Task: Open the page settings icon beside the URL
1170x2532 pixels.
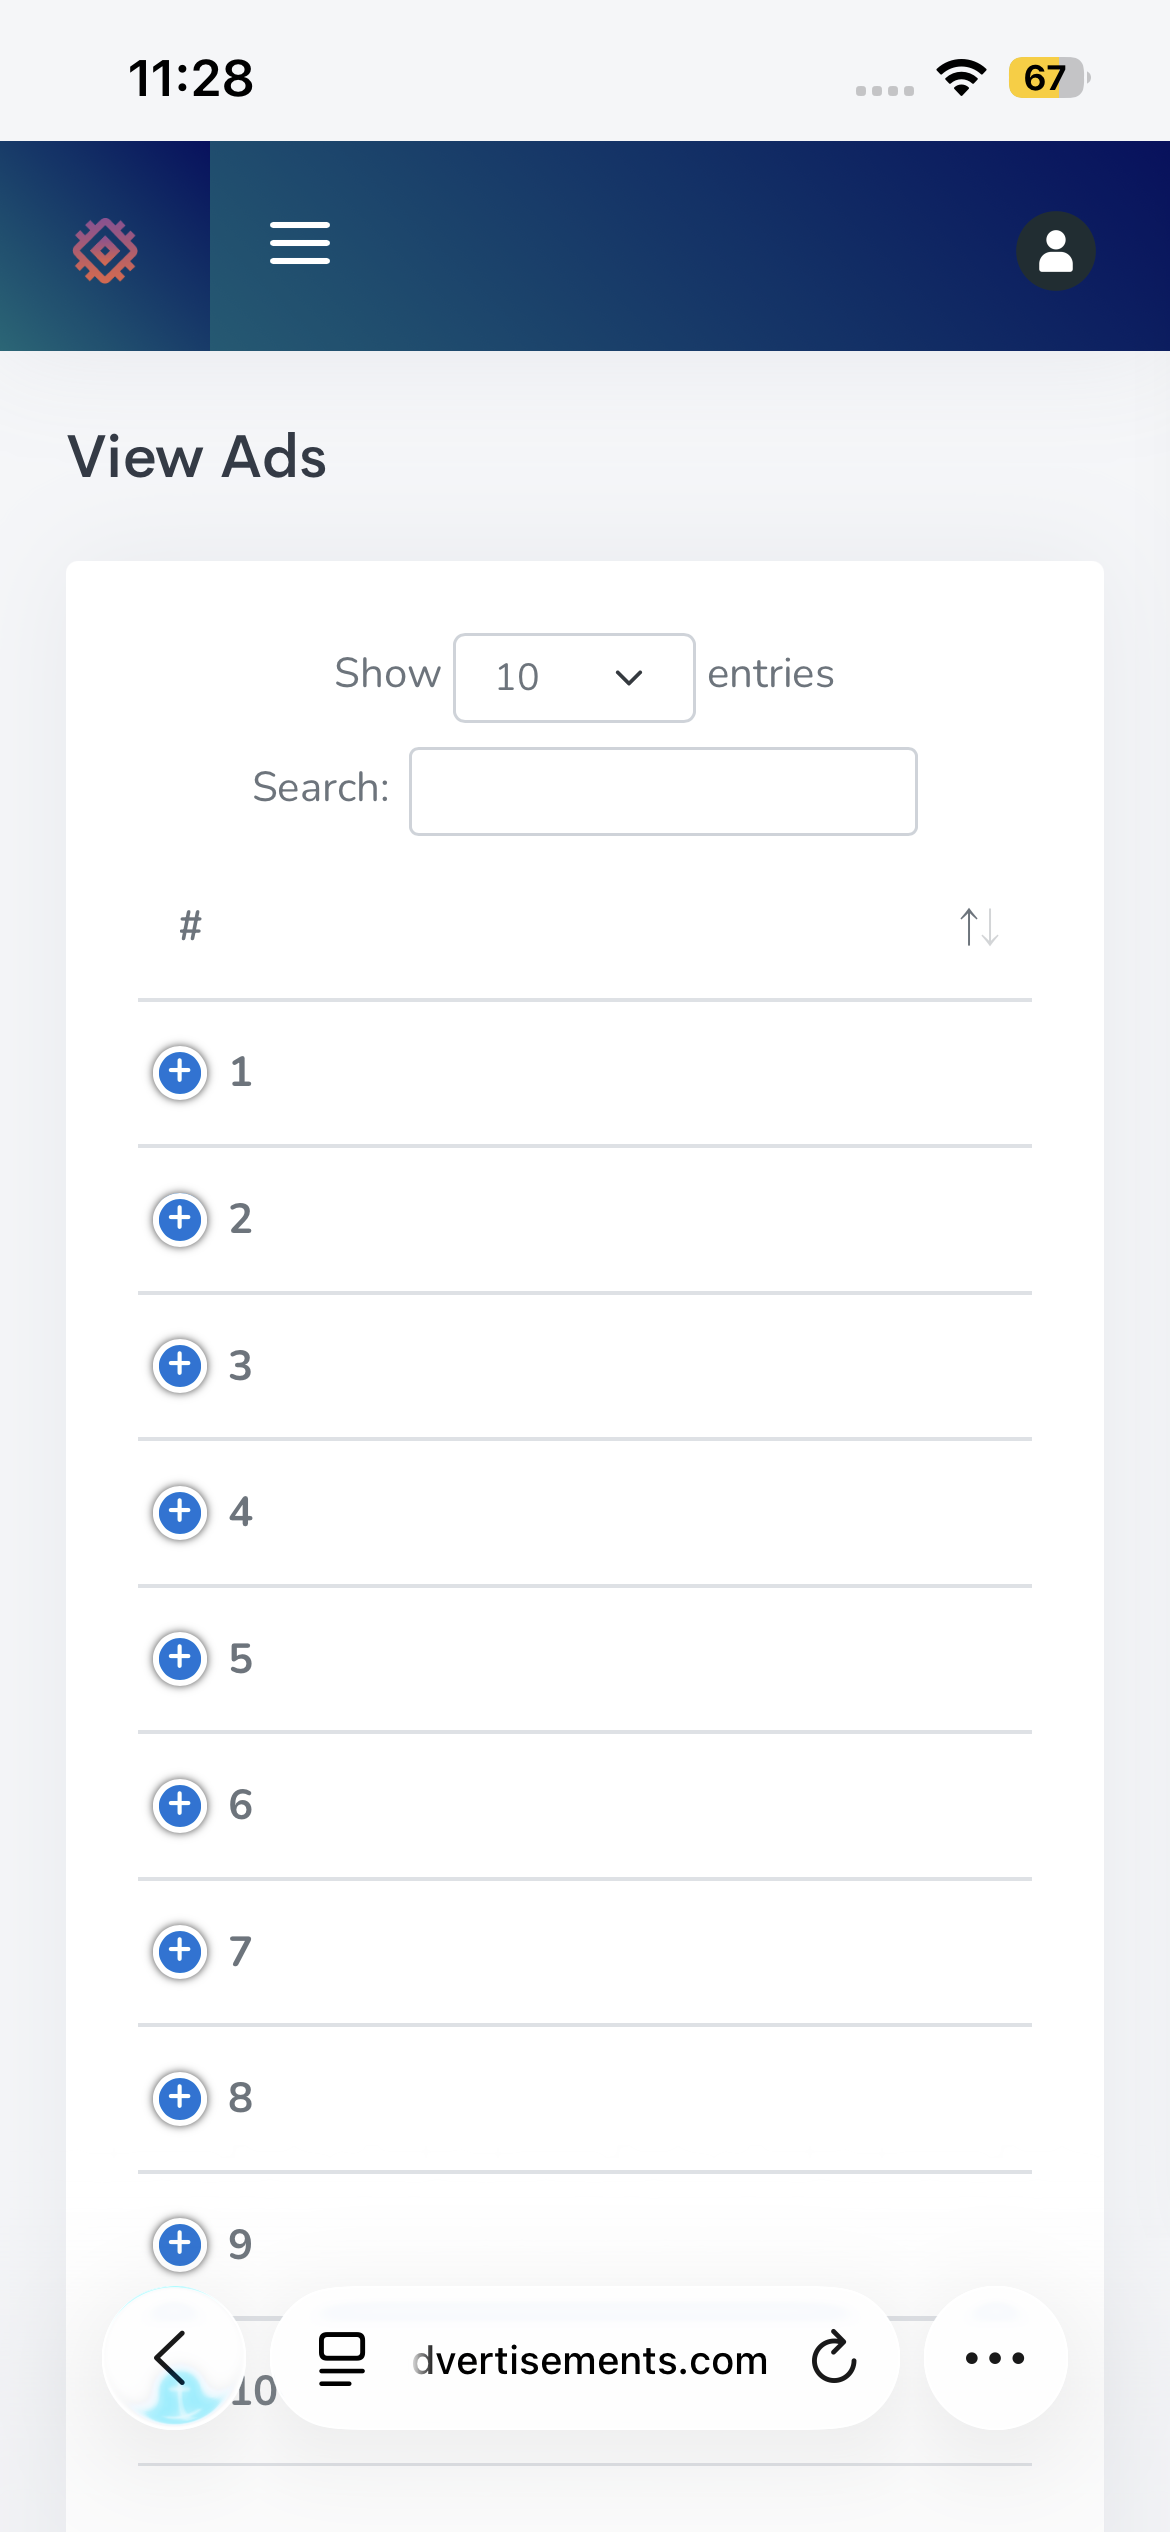Action: pos(342,2358)
